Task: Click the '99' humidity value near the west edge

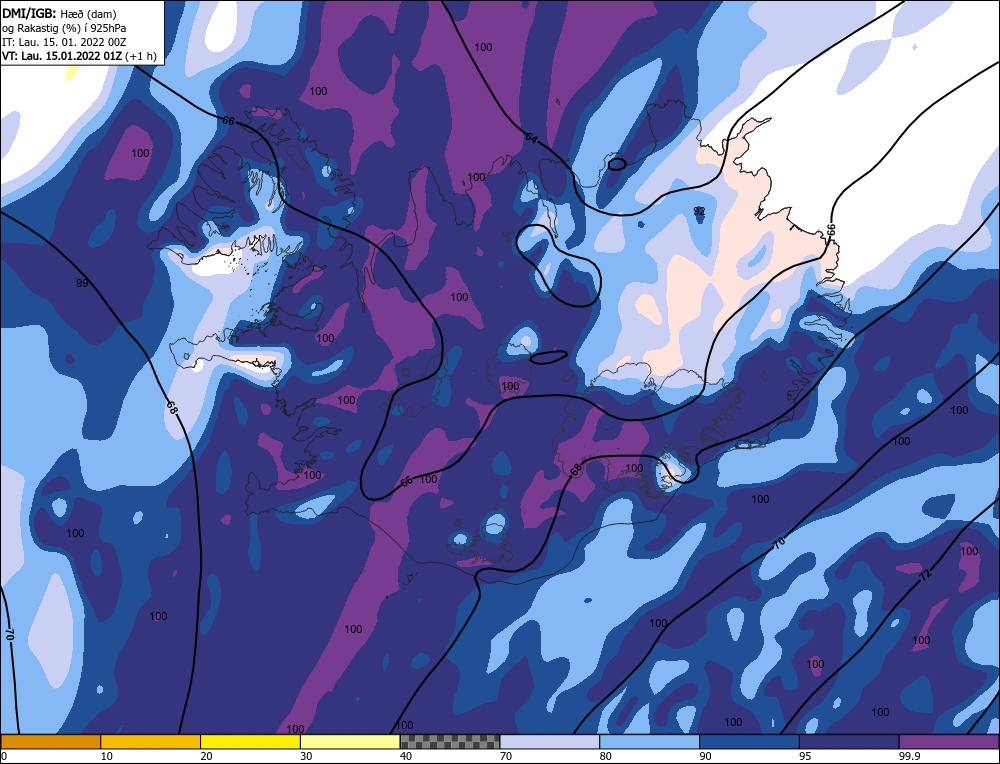Action: 82,283
